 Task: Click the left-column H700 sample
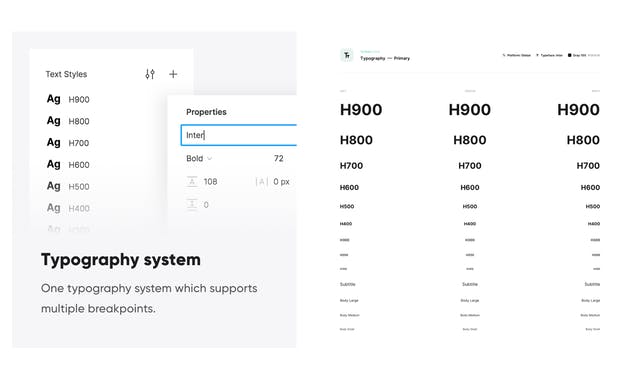352,166
